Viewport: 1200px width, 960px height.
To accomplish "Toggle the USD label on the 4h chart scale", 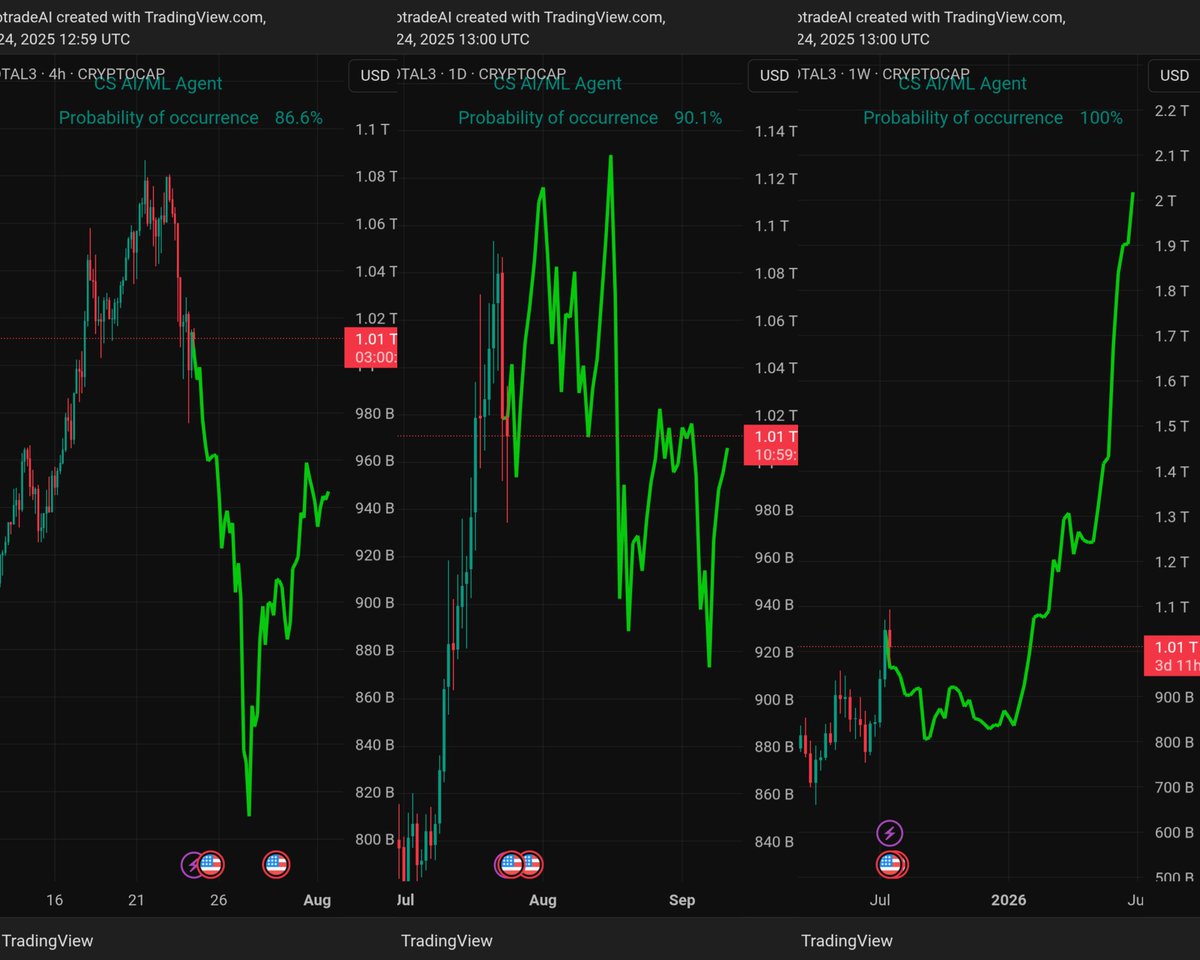I will pos(373,76).
